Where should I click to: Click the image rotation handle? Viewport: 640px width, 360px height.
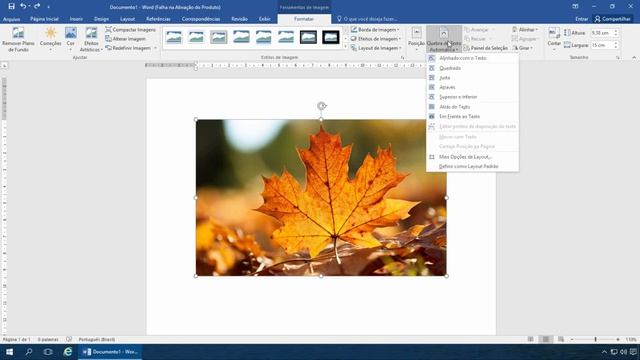[x=322, y=106]
